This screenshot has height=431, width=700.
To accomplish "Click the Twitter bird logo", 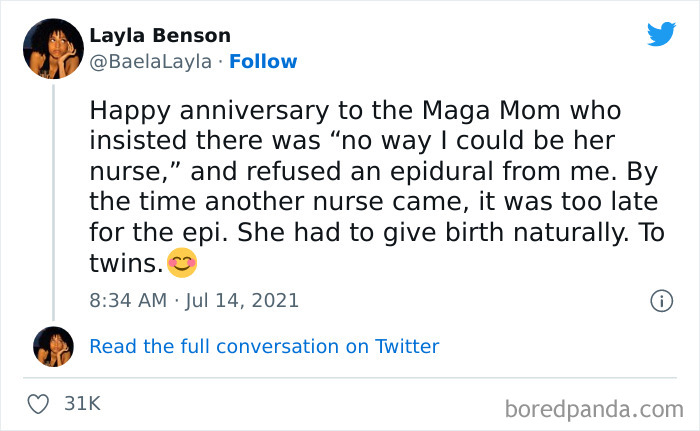I will (661, 35).
